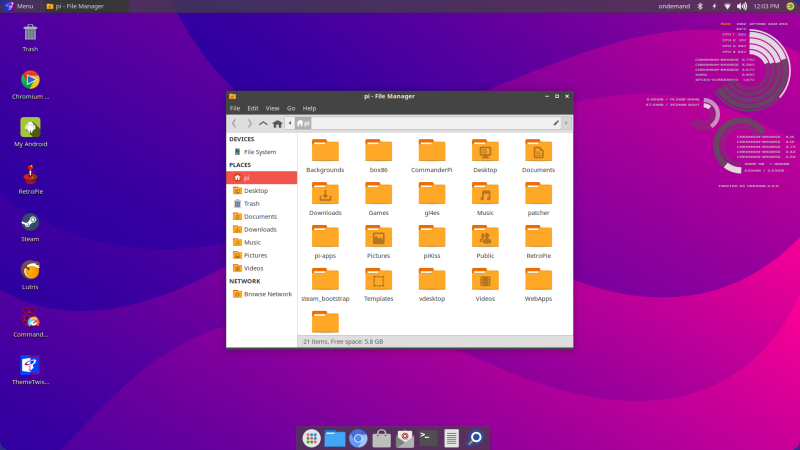Click the pi path bar button
The width and height of the screenshot is (800, 450).
(303, 123)
